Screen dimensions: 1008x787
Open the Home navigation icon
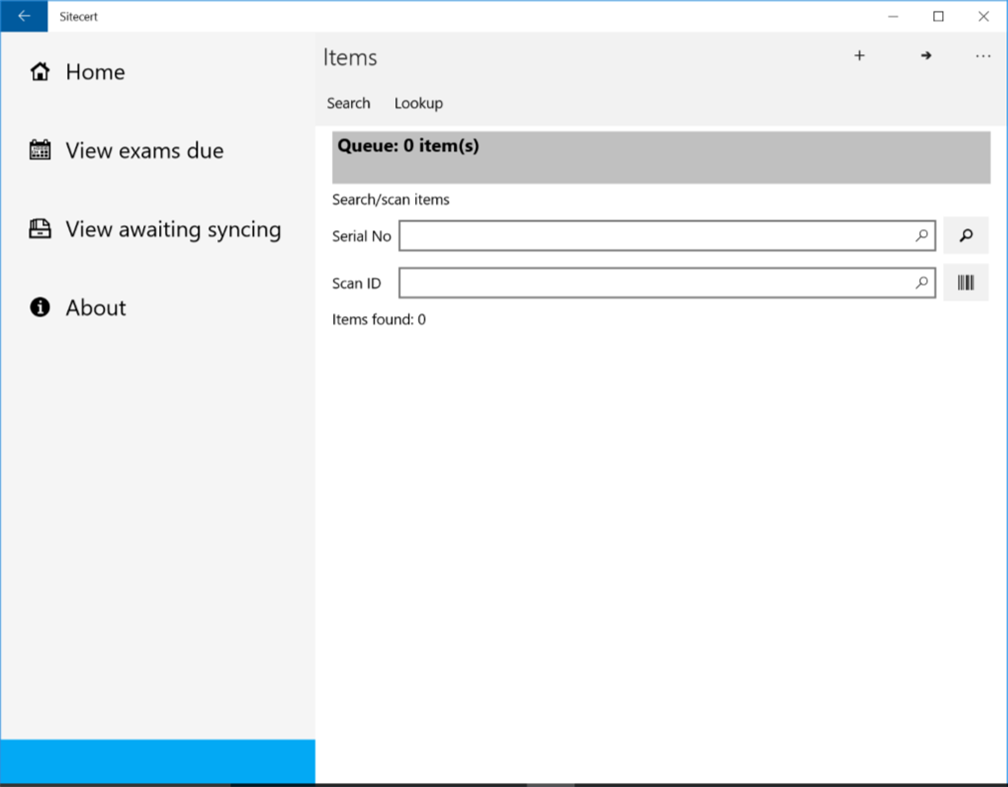click(39, 71)
